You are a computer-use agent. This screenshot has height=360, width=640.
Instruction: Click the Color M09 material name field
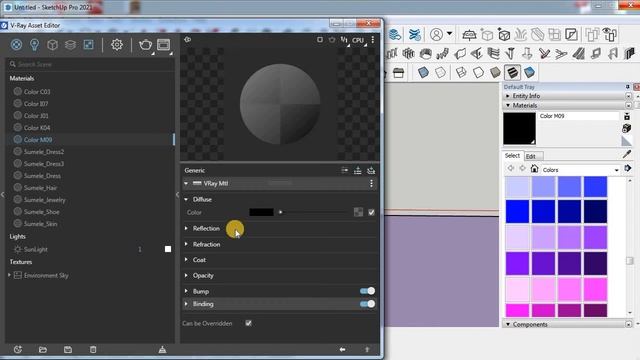pyautogui.click(x=578, y=116)
